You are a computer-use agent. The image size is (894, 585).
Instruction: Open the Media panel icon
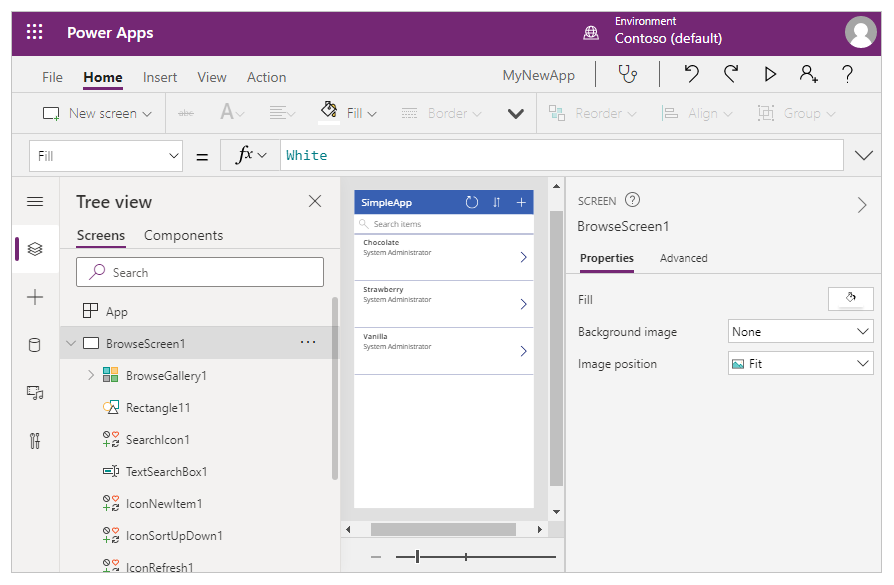pos(35,393)
